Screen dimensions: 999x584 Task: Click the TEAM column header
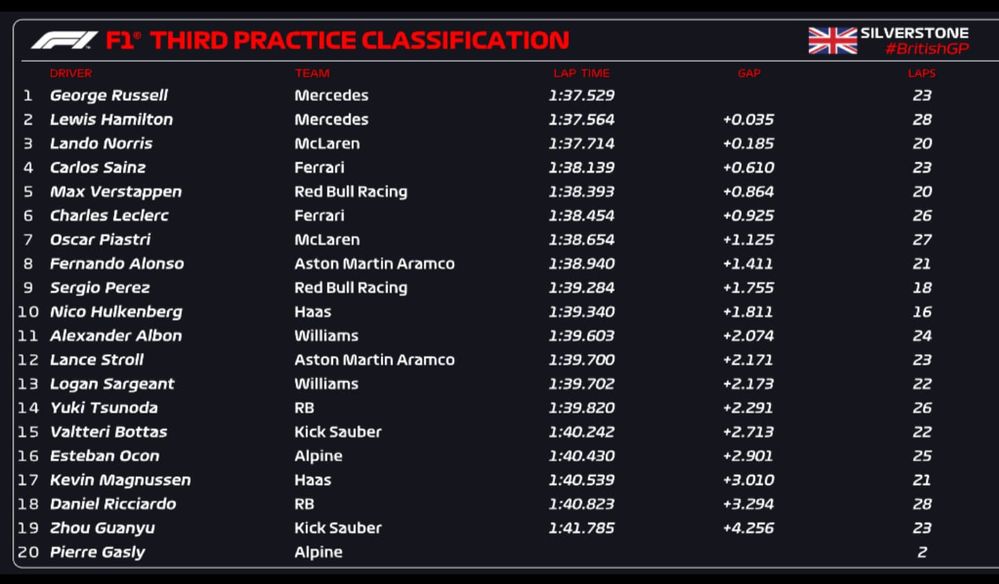[312, 73]
